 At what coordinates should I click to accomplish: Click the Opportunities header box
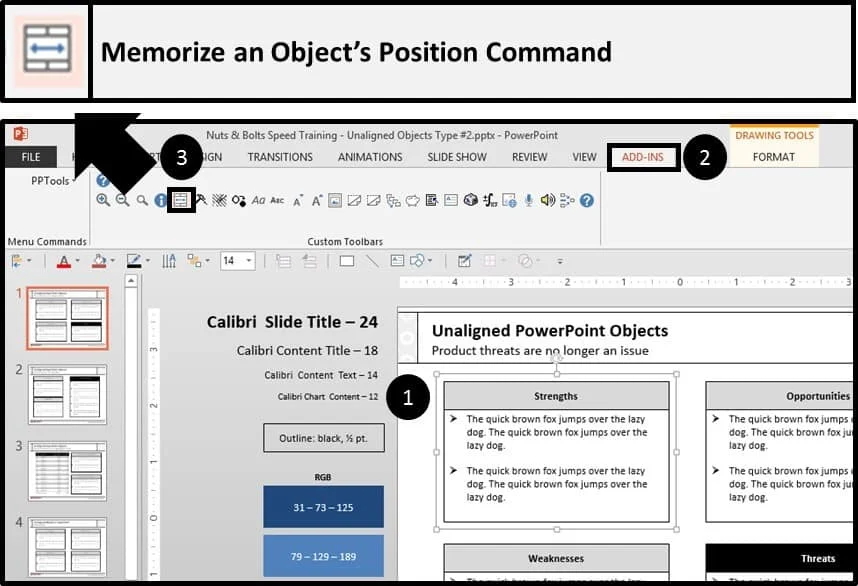779,396
